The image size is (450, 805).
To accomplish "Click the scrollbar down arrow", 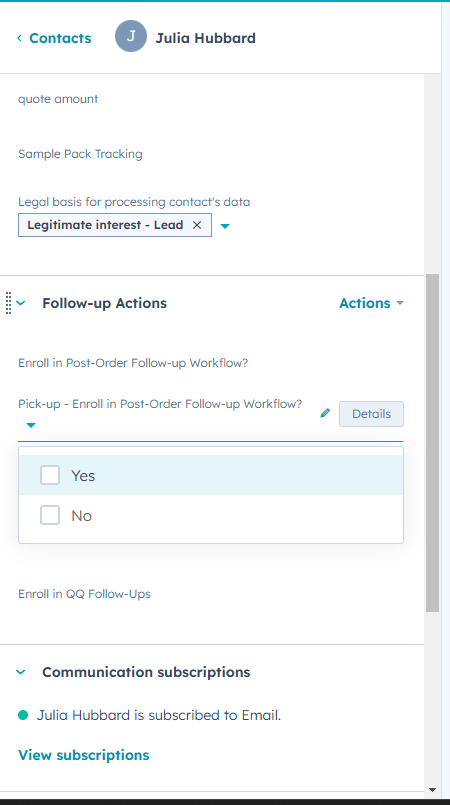I will coord(432,790).
